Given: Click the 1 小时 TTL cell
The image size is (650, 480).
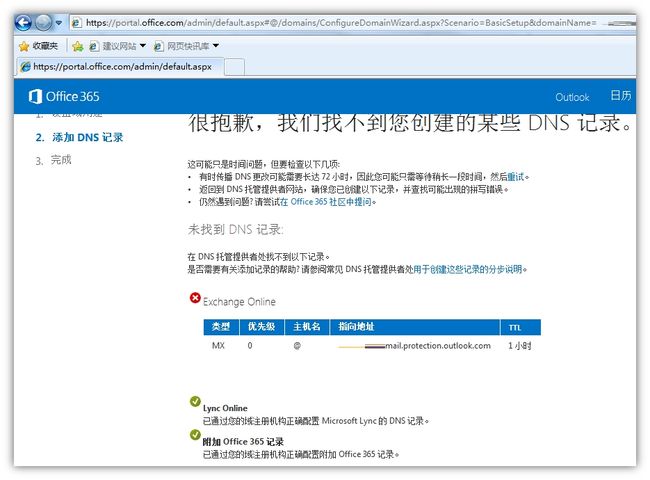Looking at the screenshot, I should click(520, 346).
